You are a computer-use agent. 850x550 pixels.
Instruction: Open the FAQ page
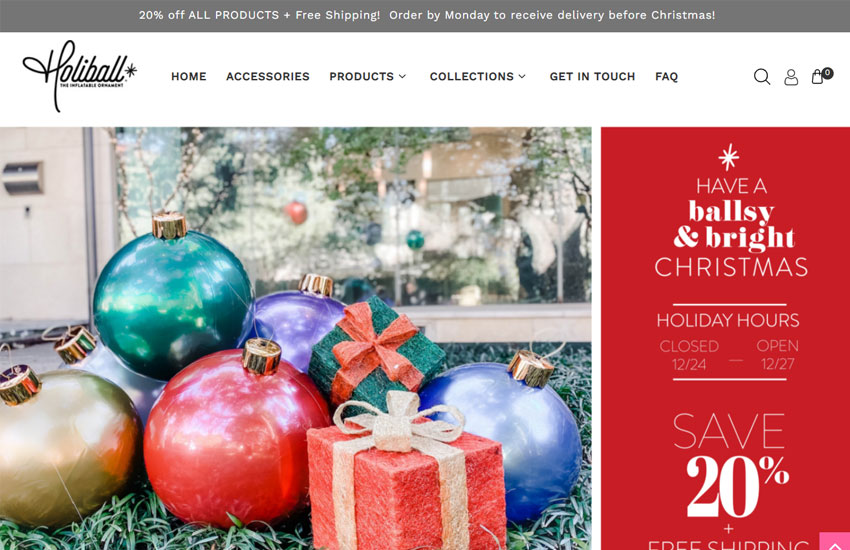click(x=666, y=76)
